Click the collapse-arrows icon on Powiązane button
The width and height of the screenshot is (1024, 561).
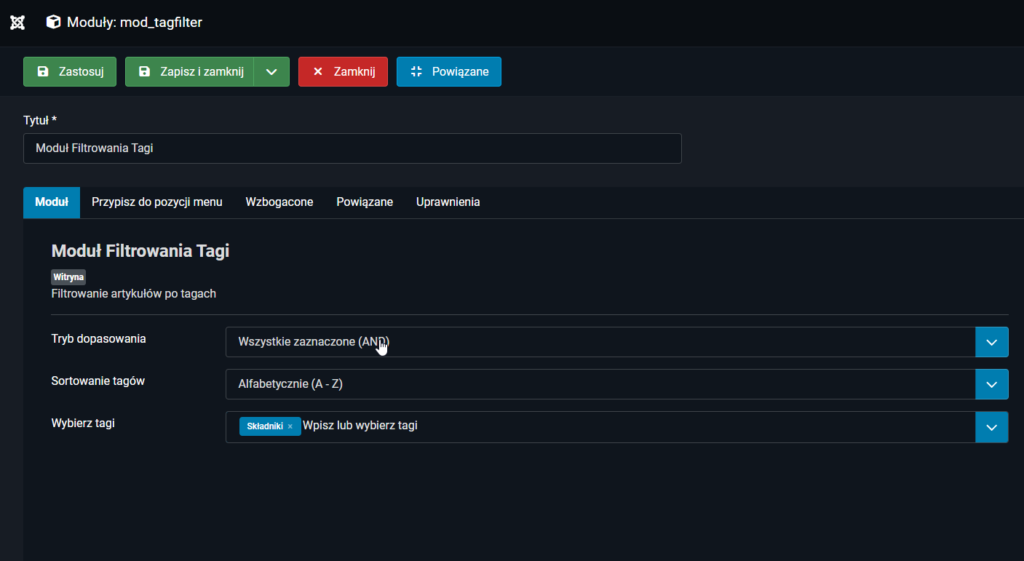[x=416, y=72]
